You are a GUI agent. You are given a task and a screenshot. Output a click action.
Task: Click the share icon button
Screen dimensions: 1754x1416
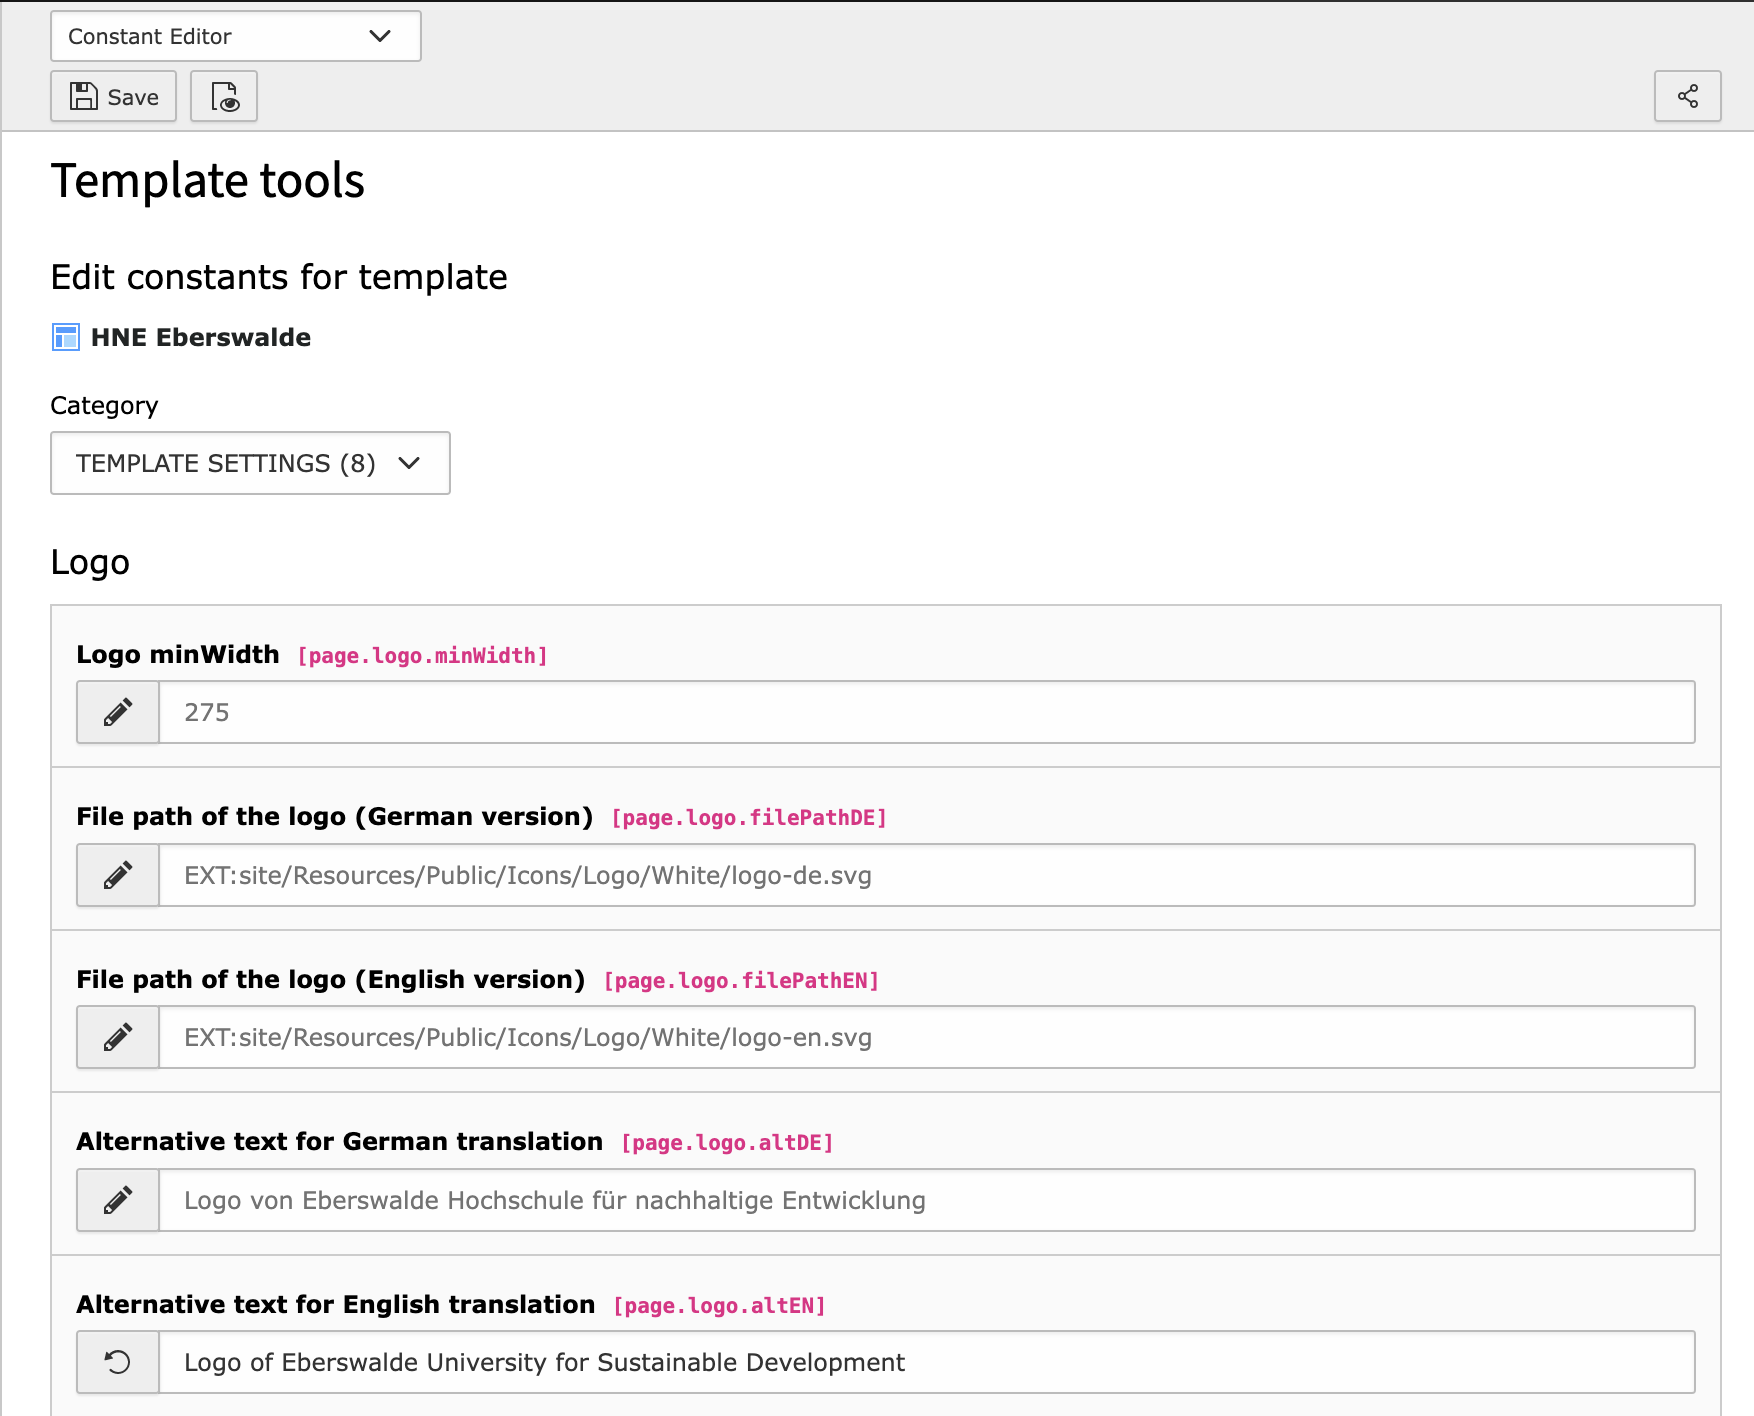[x=1687, y=97]
